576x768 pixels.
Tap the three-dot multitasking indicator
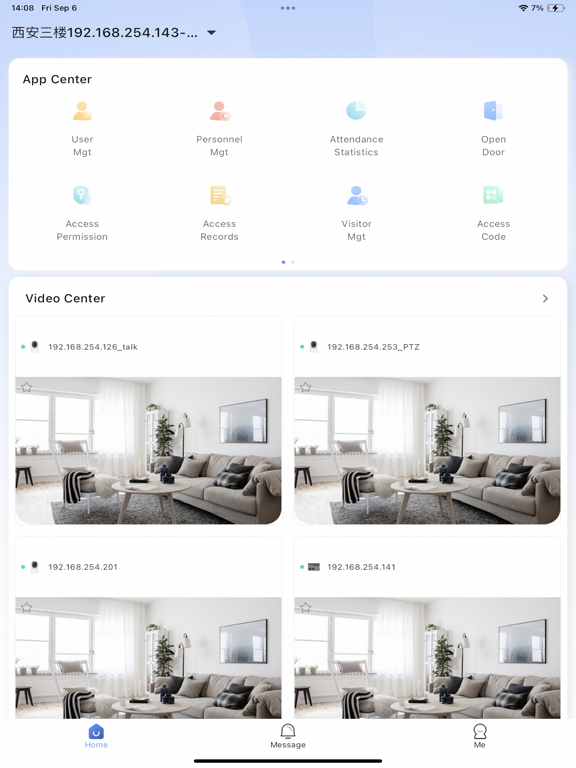tap(288, 8)
